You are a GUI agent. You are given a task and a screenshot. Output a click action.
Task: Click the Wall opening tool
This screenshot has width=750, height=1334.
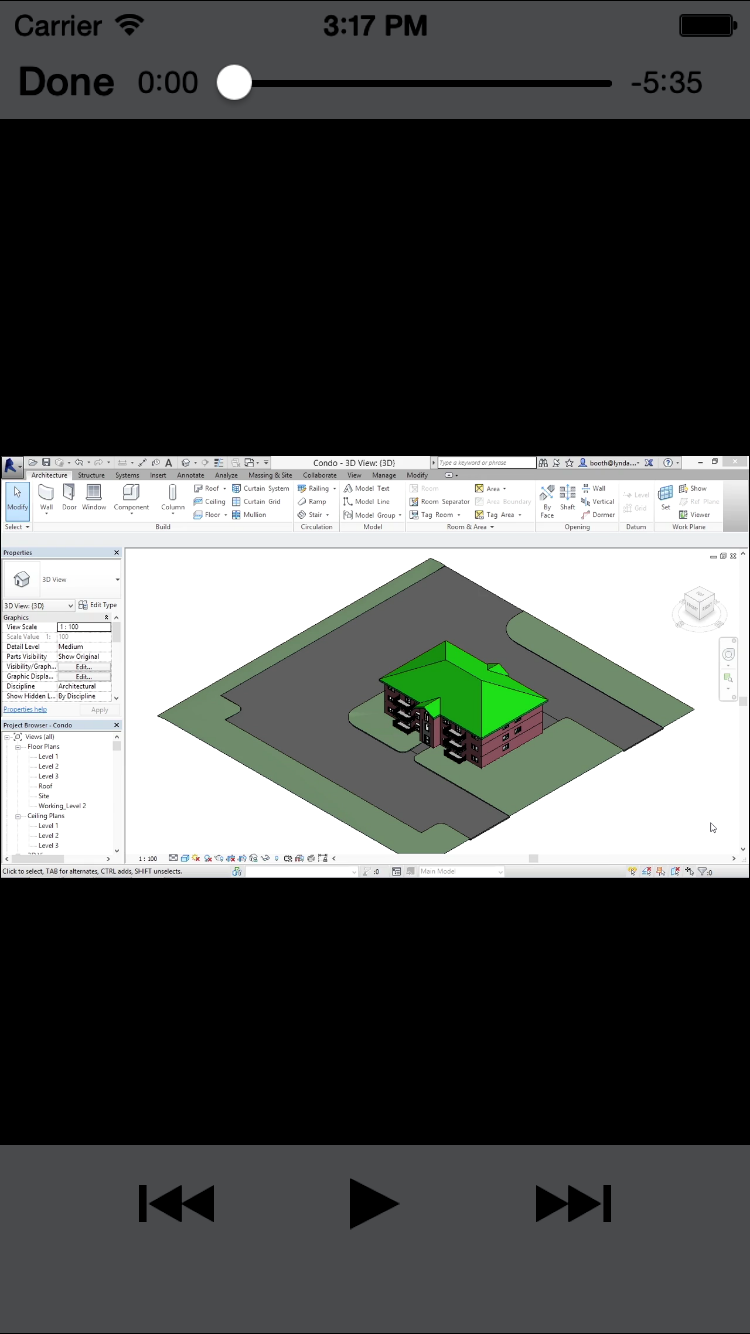(594, 488)
